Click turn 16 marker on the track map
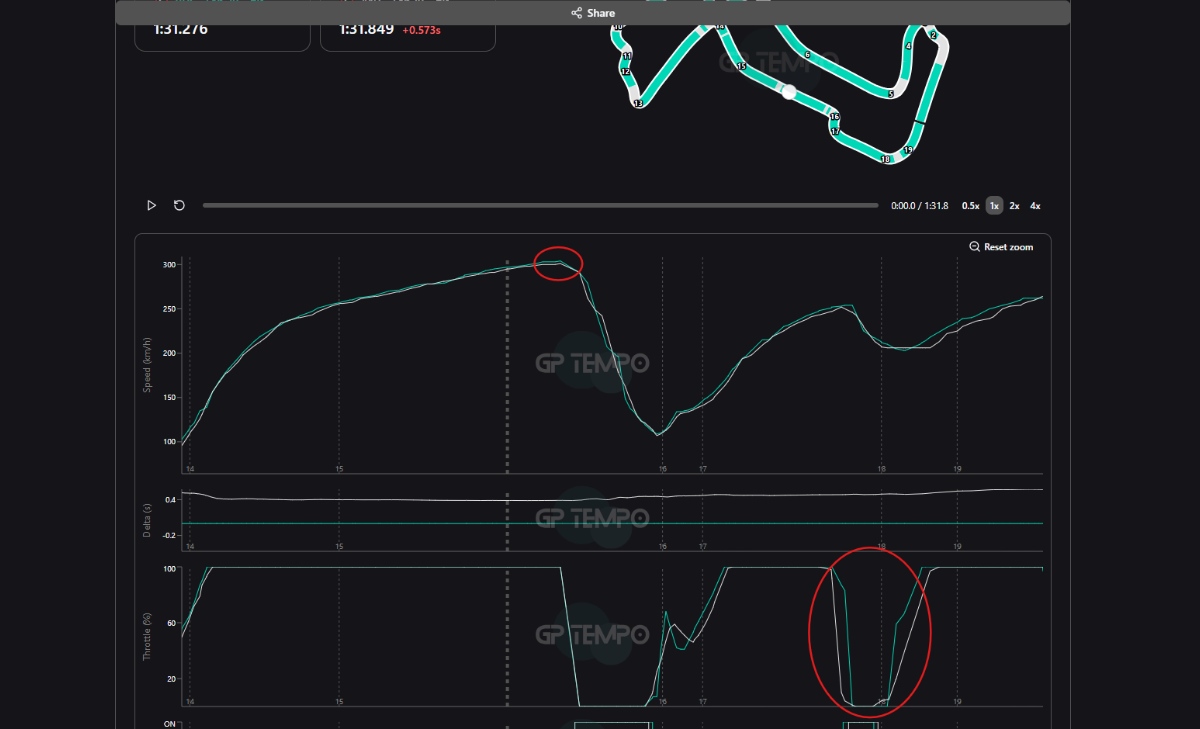The width and height of the screenshot is (1200, 729). click(x=834, y=117)
